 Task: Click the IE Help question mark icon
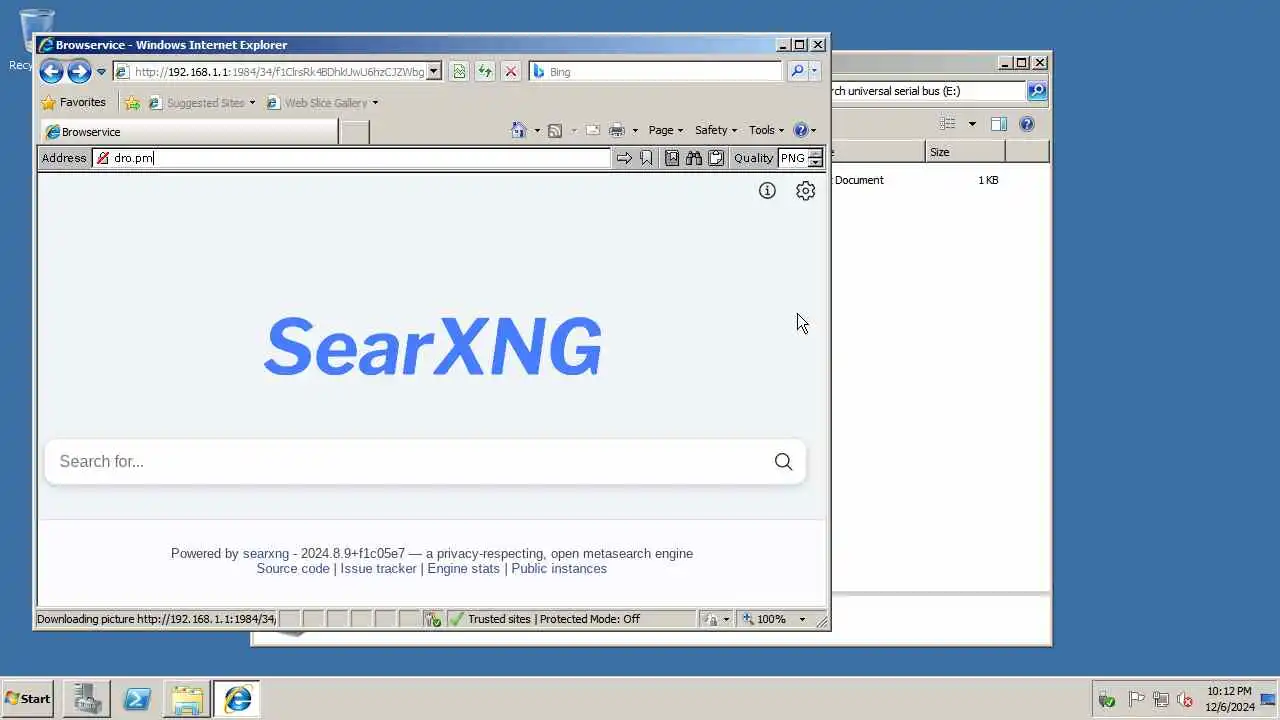800,130
